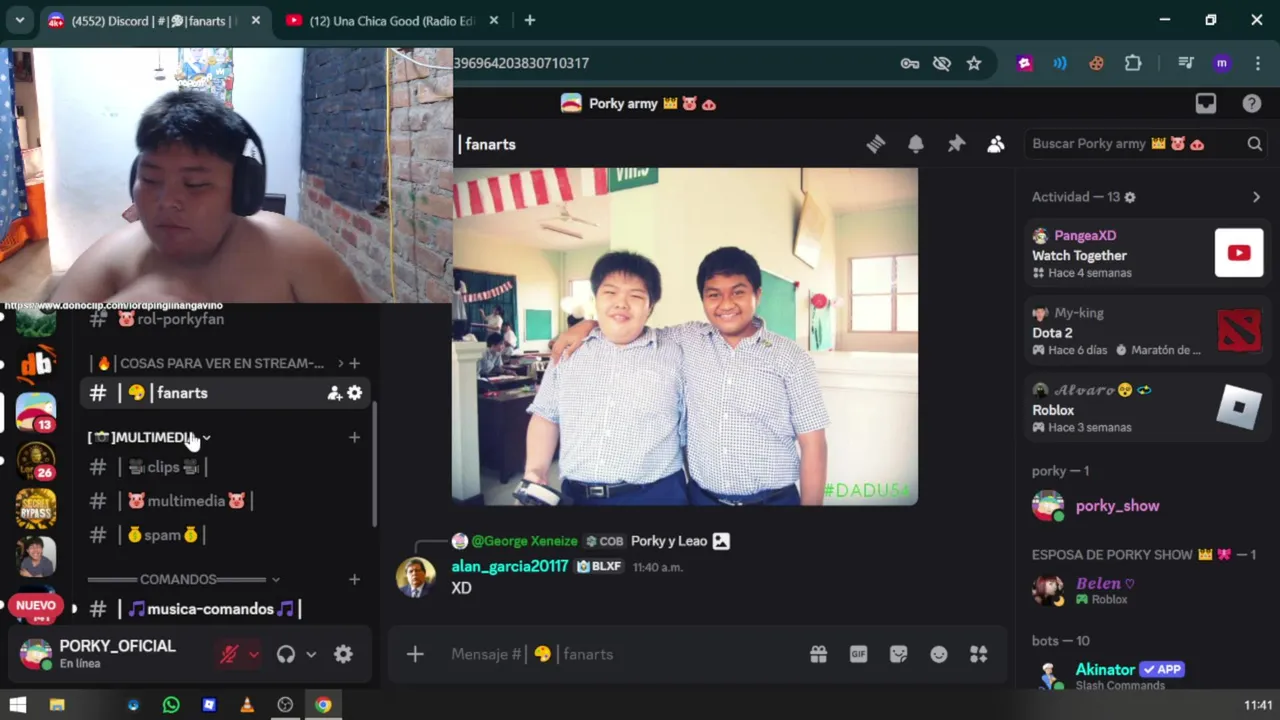Viewport: 1280px width, 720px height.
Task: Open WhatsApp from the taskbar
Action: [171, 705]
